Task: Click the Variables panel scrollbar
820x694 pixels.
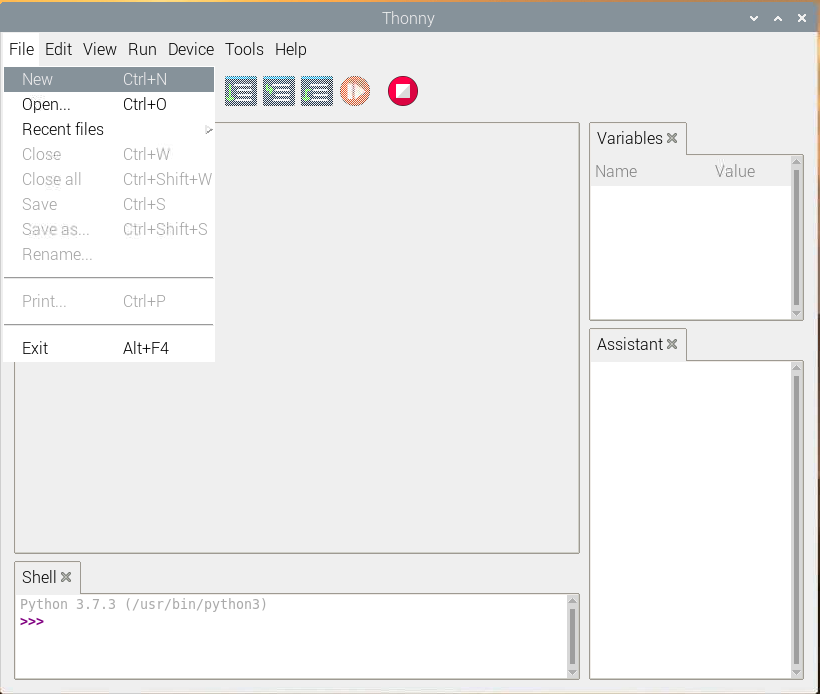Action: coord(796,238)
